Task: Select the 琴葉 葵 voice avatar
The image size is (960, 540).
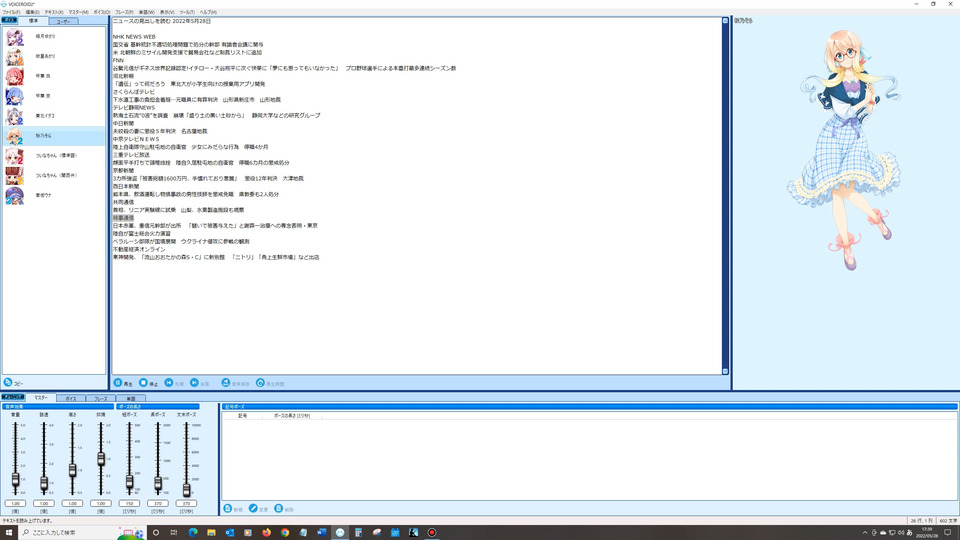Action: point(15,96)
